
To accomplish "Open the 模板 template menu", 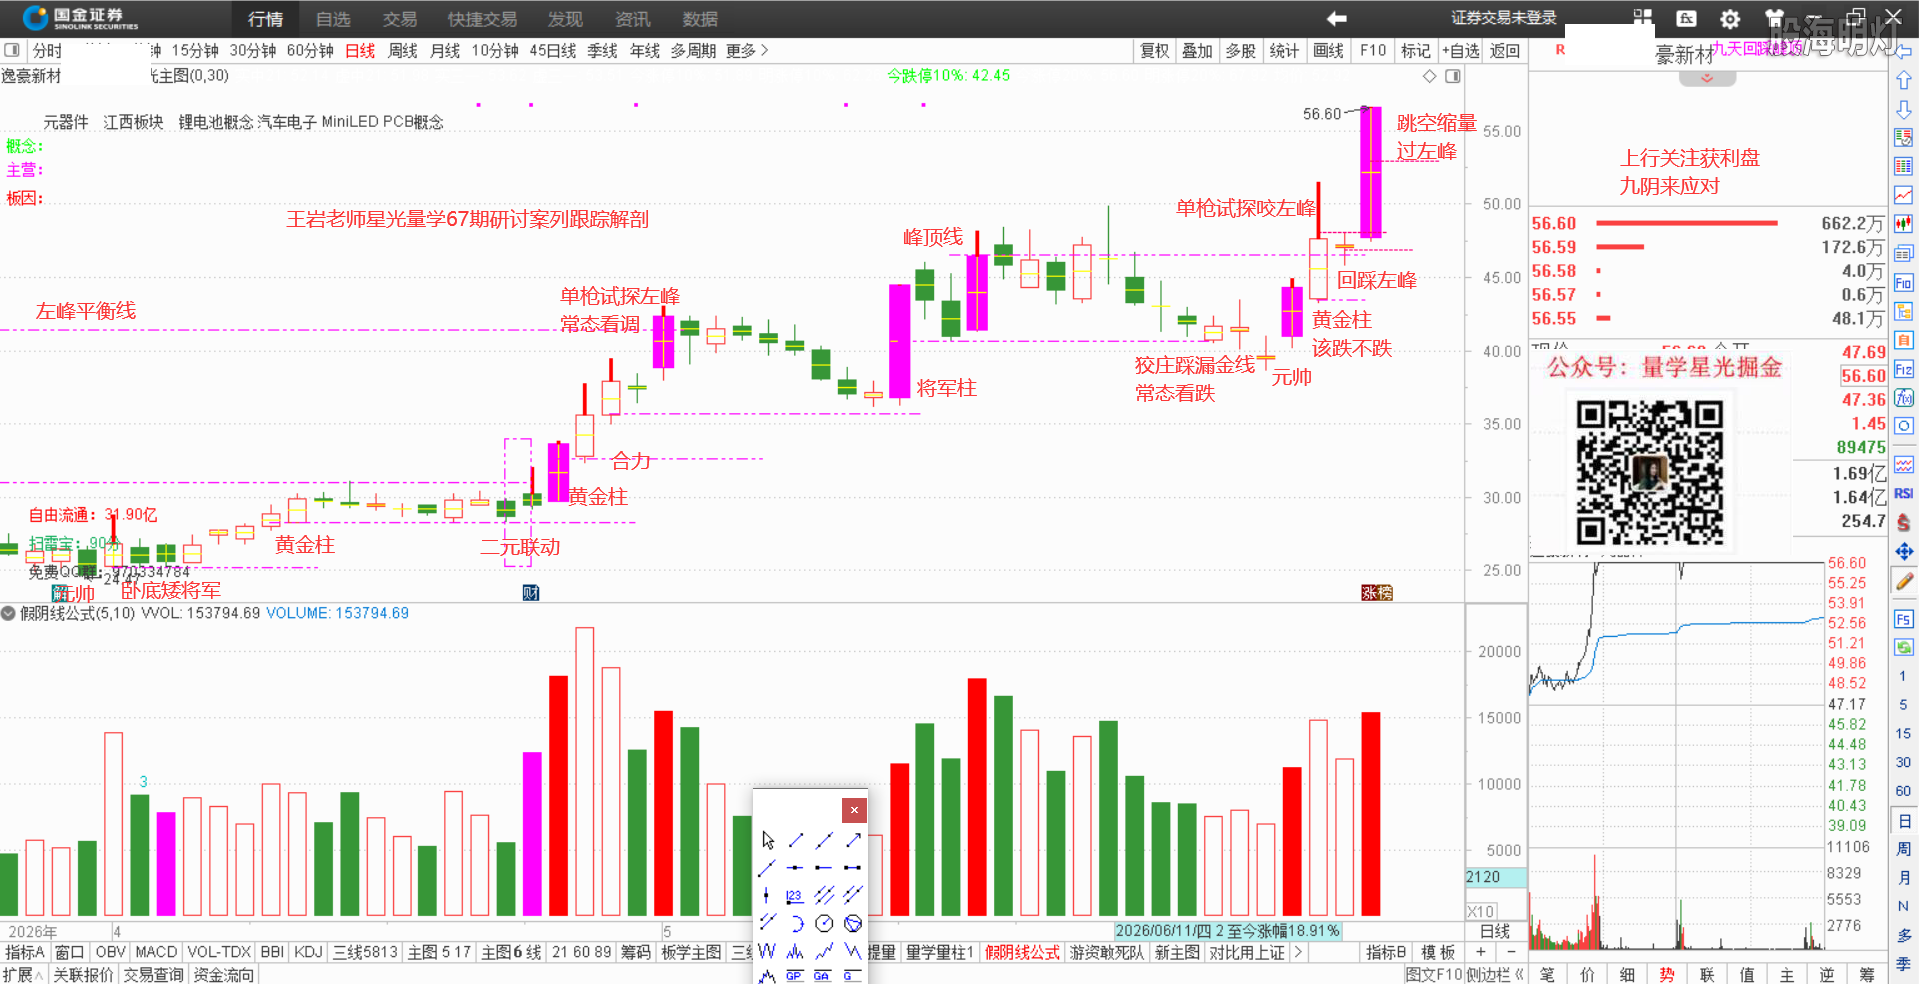I will (1438, 952).
